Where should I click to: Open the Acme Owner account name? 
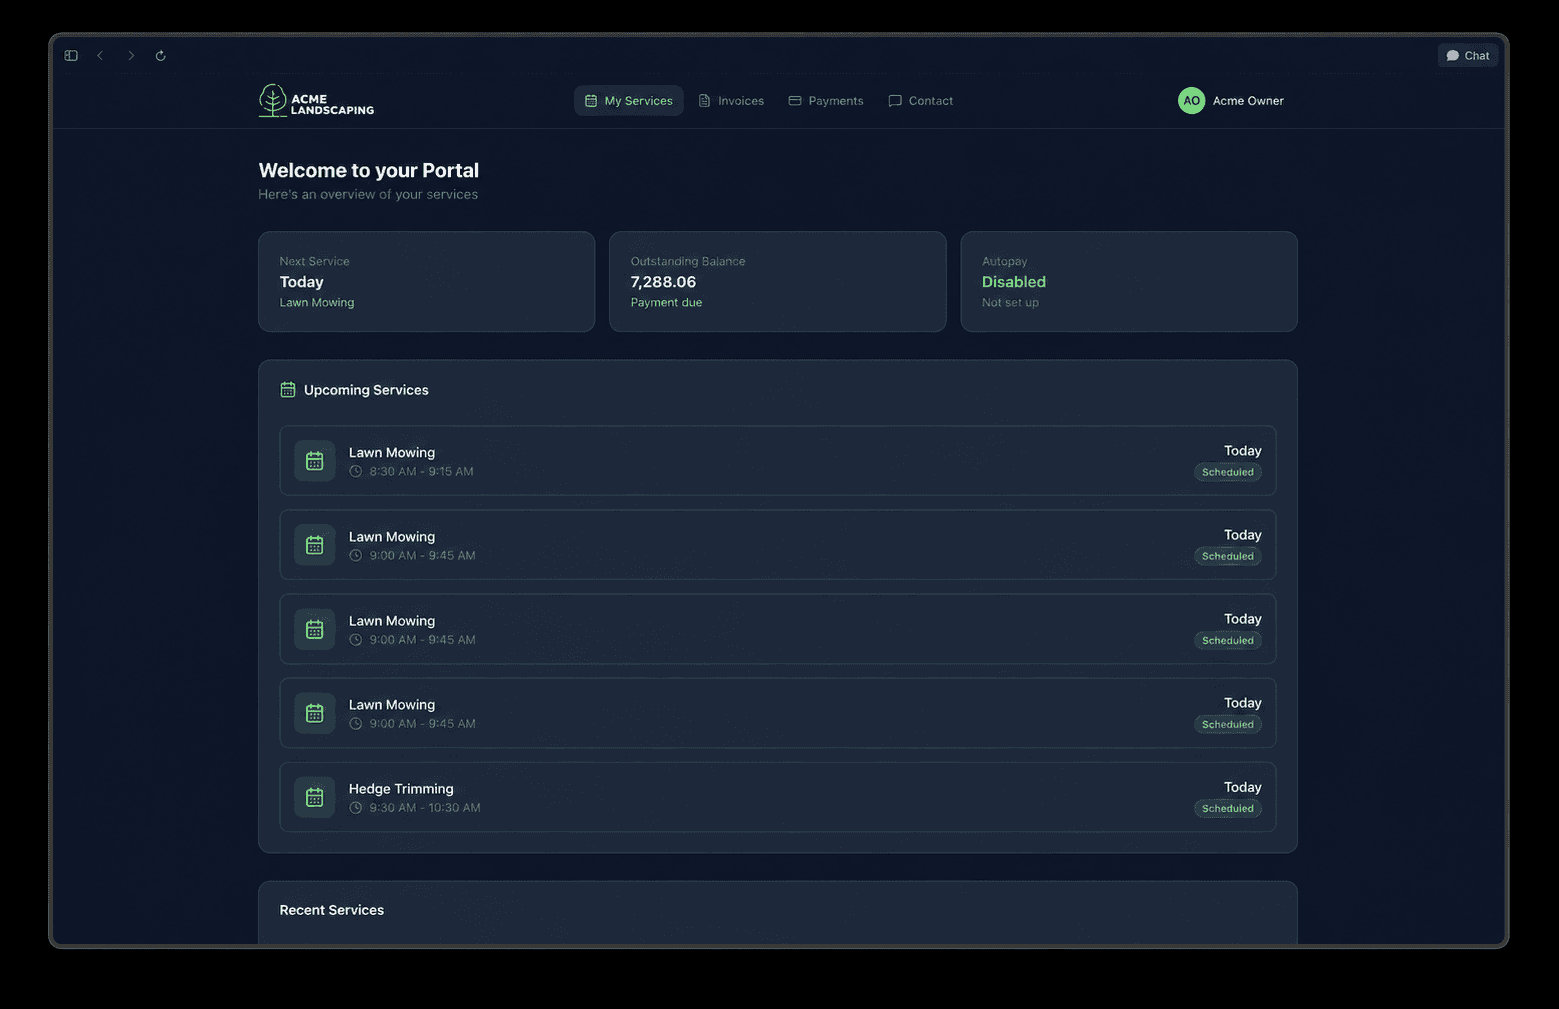pos(1248,101)
